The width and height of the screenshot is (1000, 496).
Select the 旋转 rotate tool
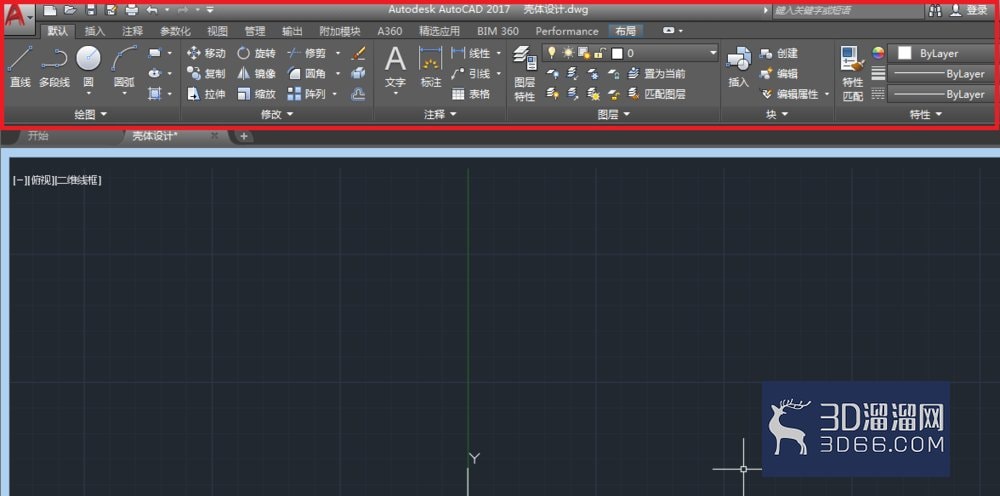point(256,54)
